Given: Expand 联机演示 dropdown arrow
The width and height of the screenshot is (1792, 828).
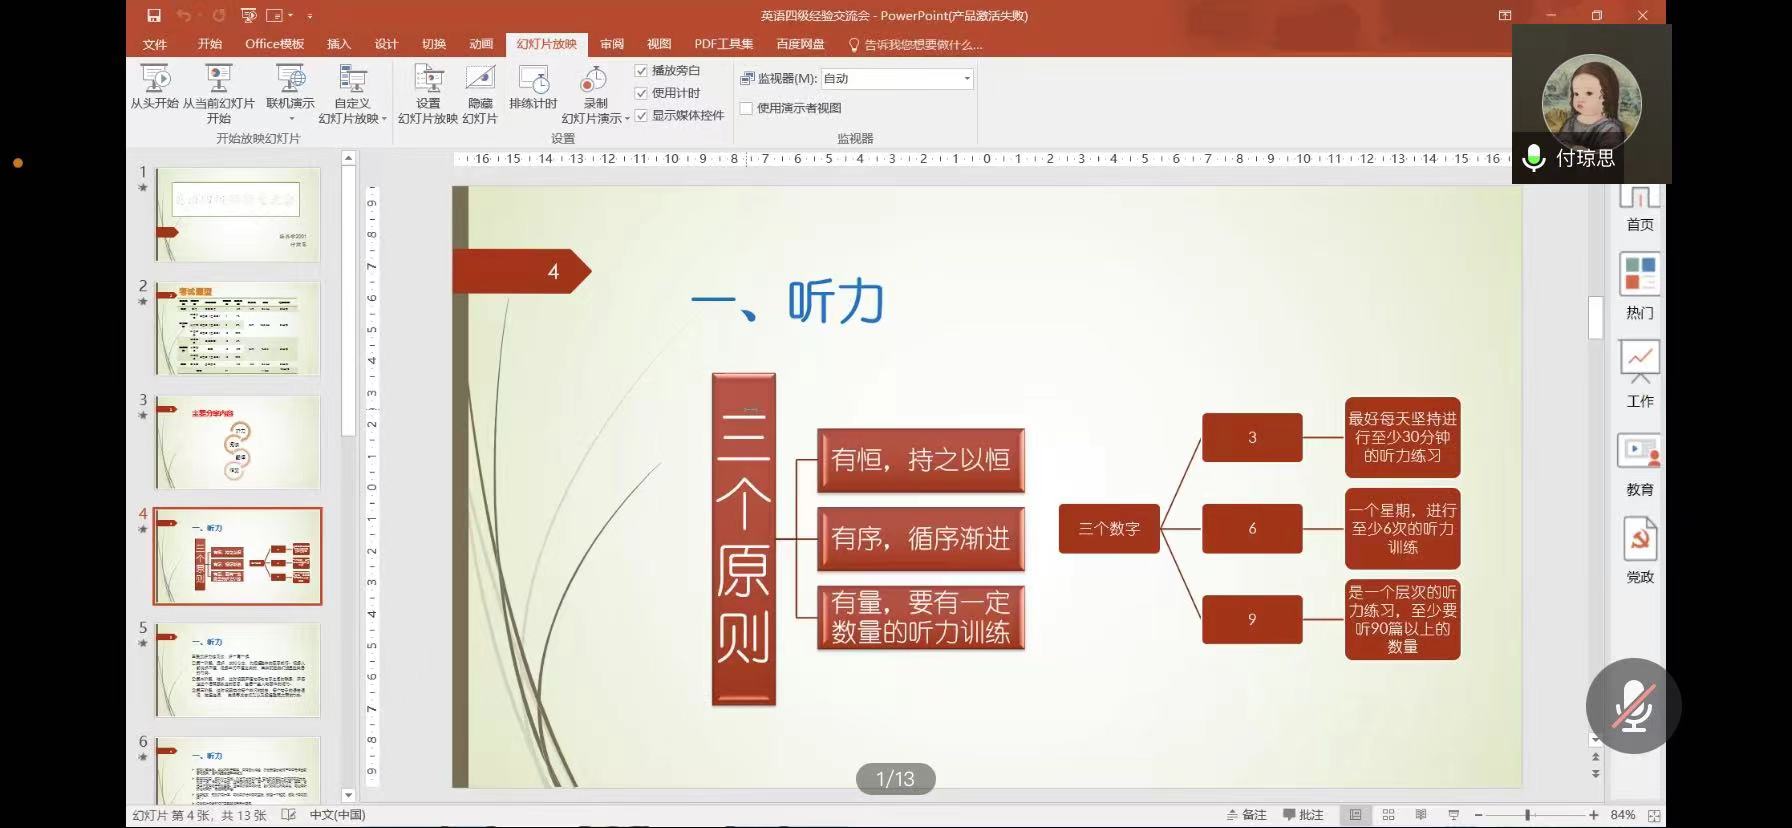Looking at the screenshot, I should 290,118.
